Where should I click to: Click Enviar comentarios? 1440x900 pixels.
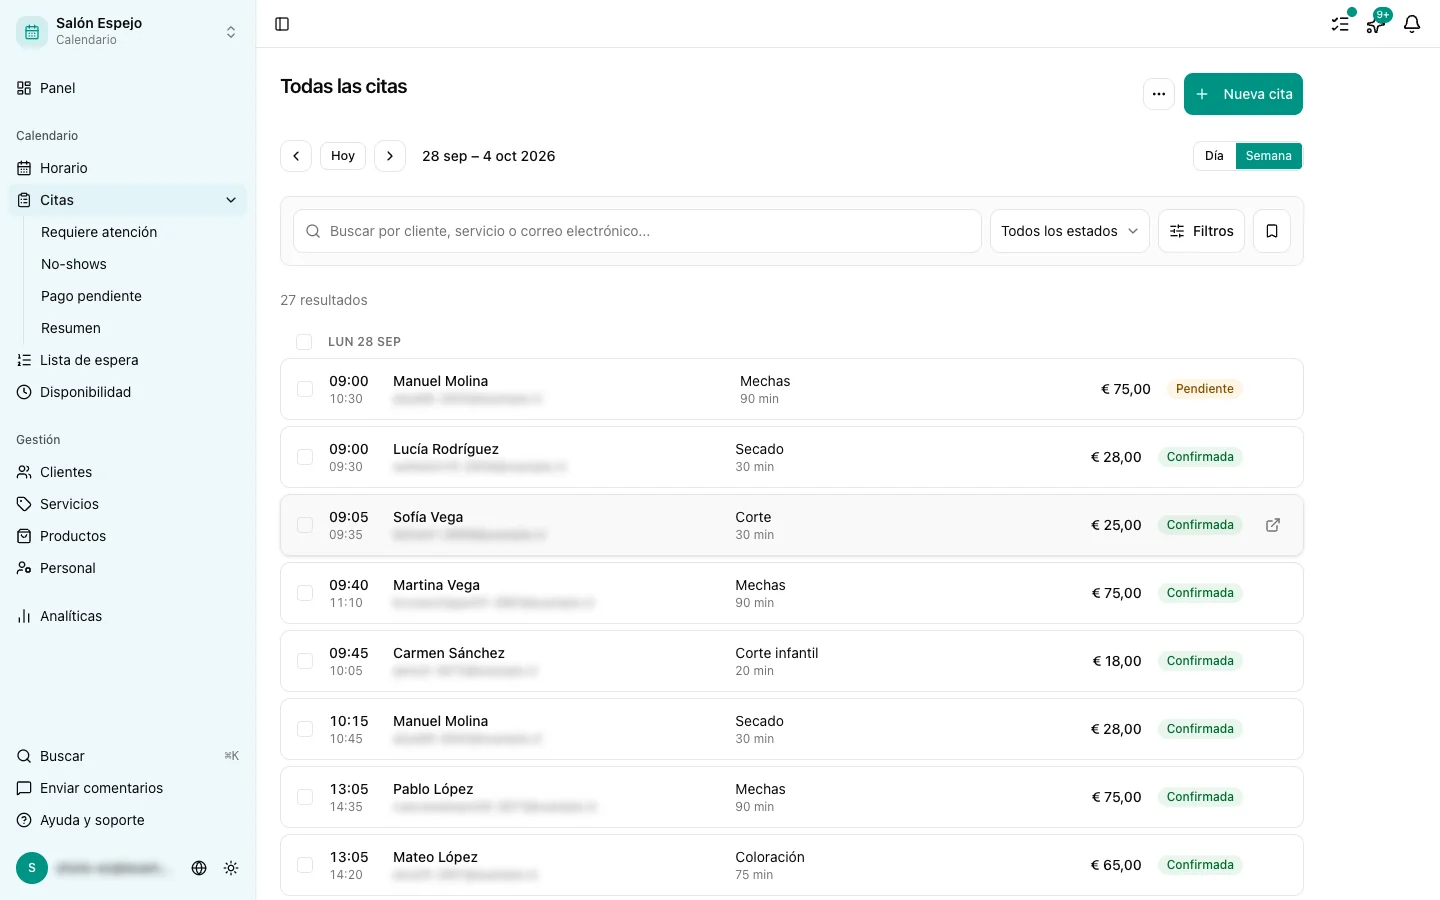pos(128,788)
